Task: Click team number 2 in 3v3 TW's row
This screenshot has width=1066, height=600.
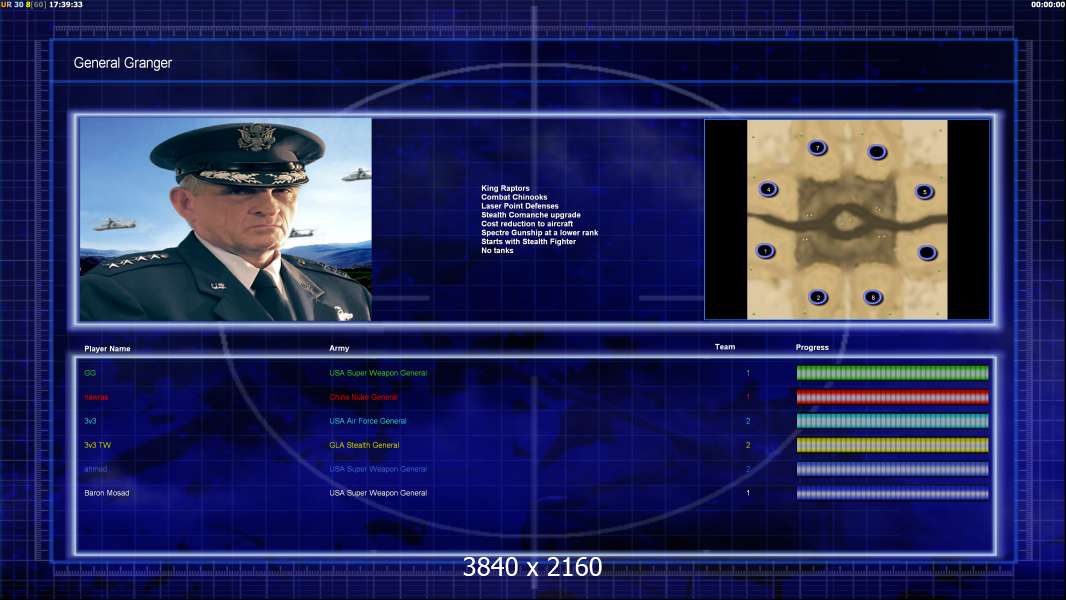Action: pyautogui.click(x=748, y=445)
